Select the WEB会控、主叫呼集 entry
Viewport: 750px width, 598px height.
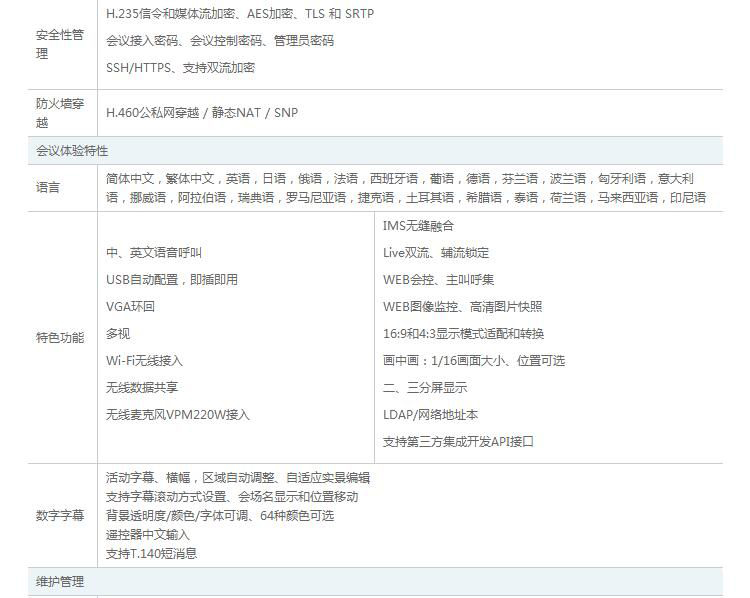438,280
